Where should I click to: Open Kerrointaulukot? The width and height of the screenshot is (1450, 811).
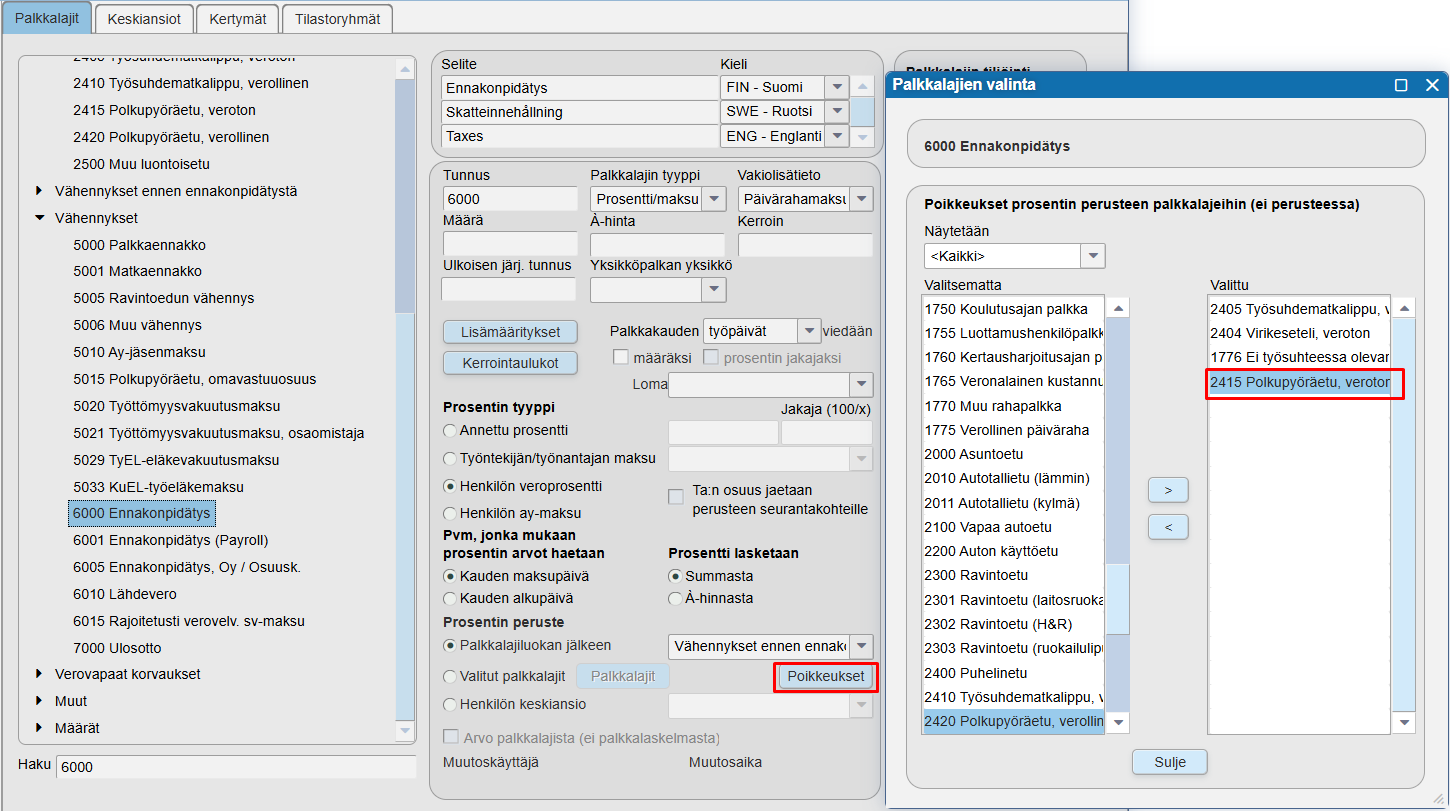[510, 362]
